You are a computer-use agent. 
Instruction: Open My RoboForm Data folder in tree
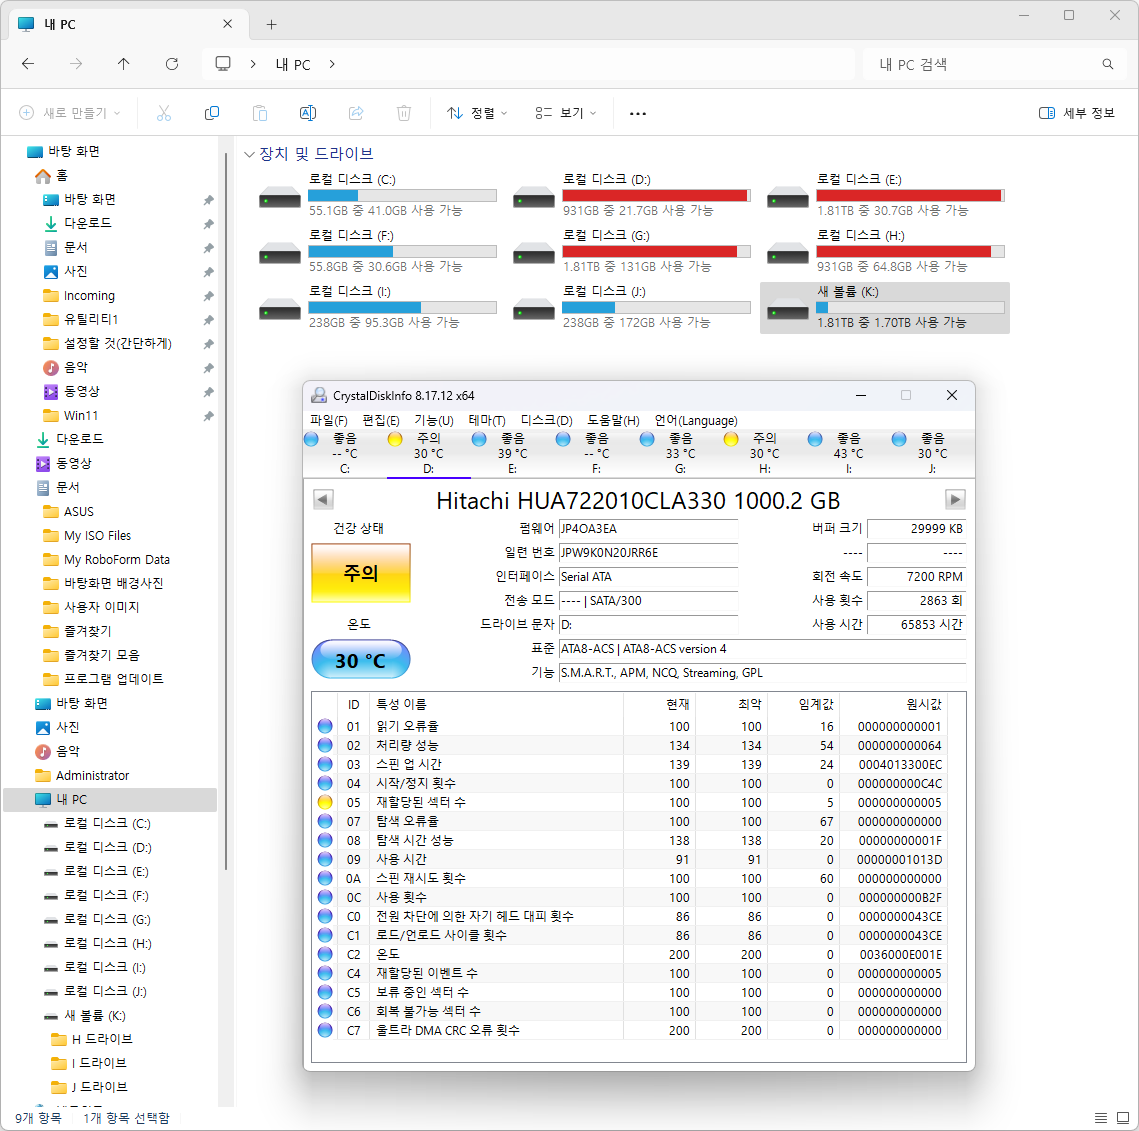pyautogui.click(x=116, y=559)
